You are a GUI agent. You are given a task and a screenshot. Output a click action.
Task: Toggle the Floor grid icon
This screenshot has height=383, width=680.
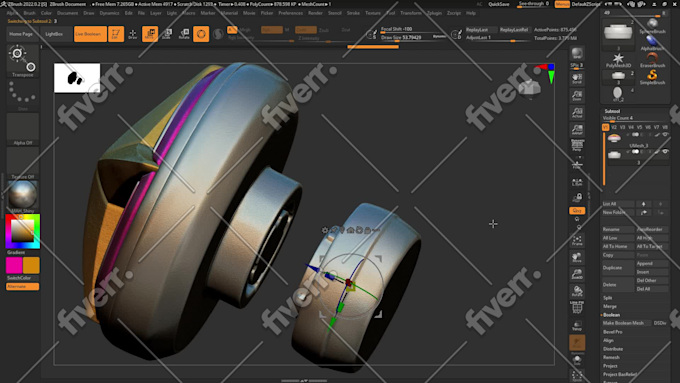point(577,165)
